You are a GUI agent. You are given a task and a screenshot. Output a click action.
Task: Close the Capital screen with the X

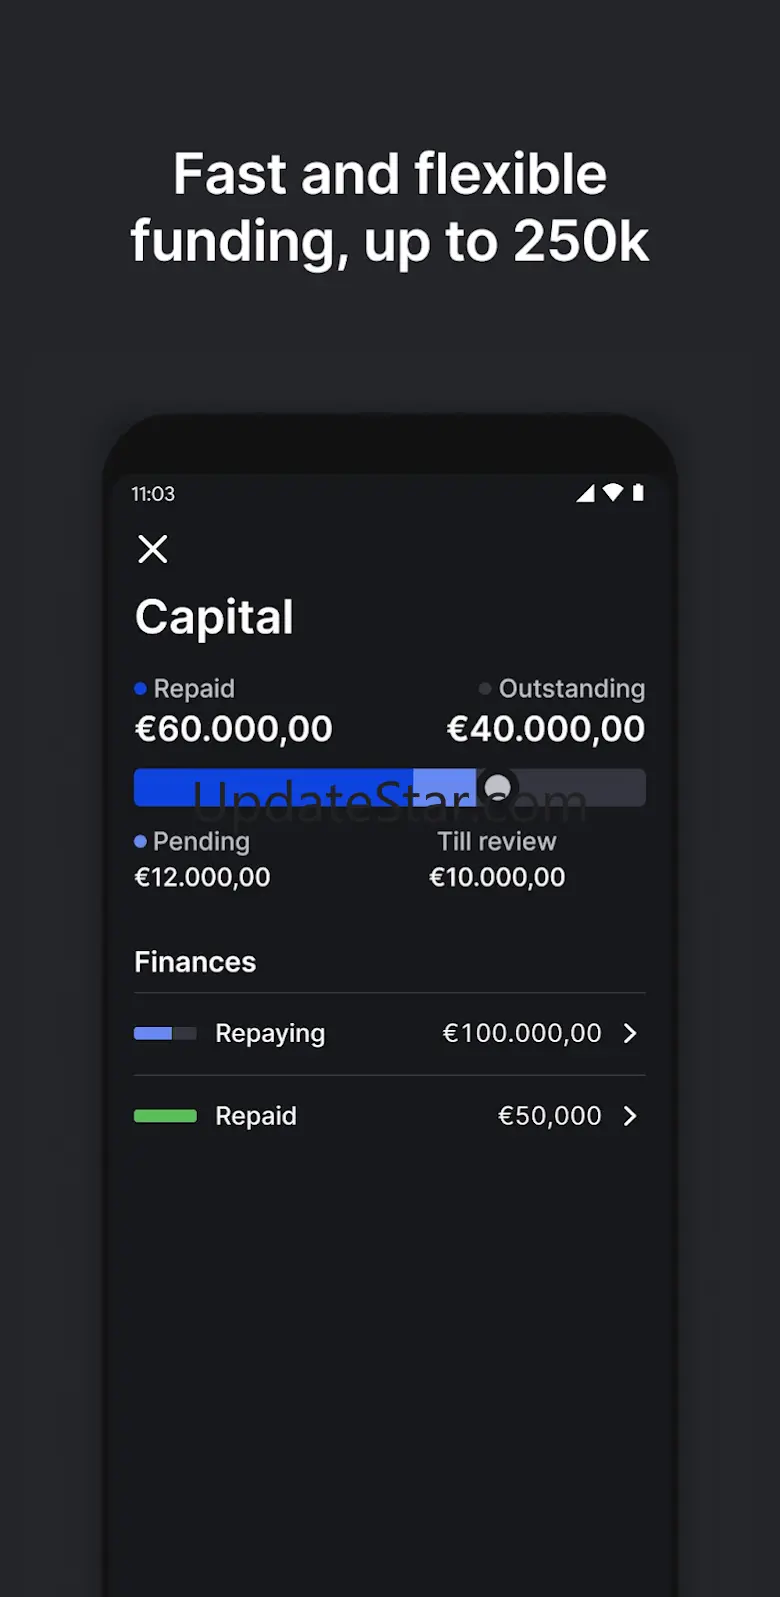tap(153, 549)
